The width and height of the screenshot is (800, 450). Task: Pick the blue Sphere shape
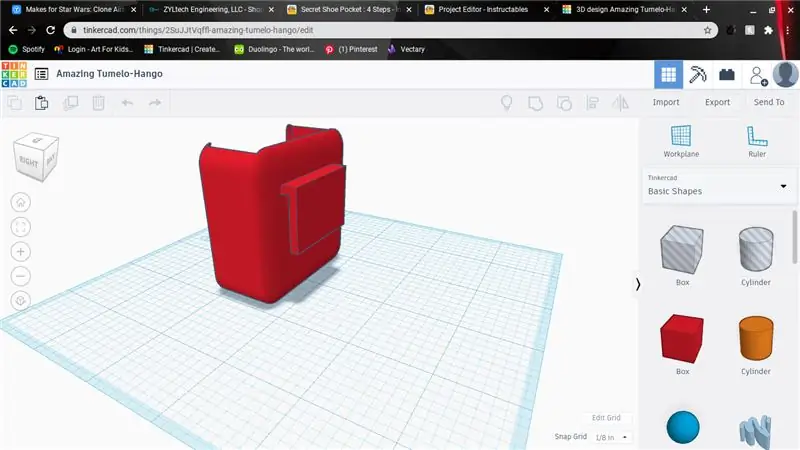683,427
